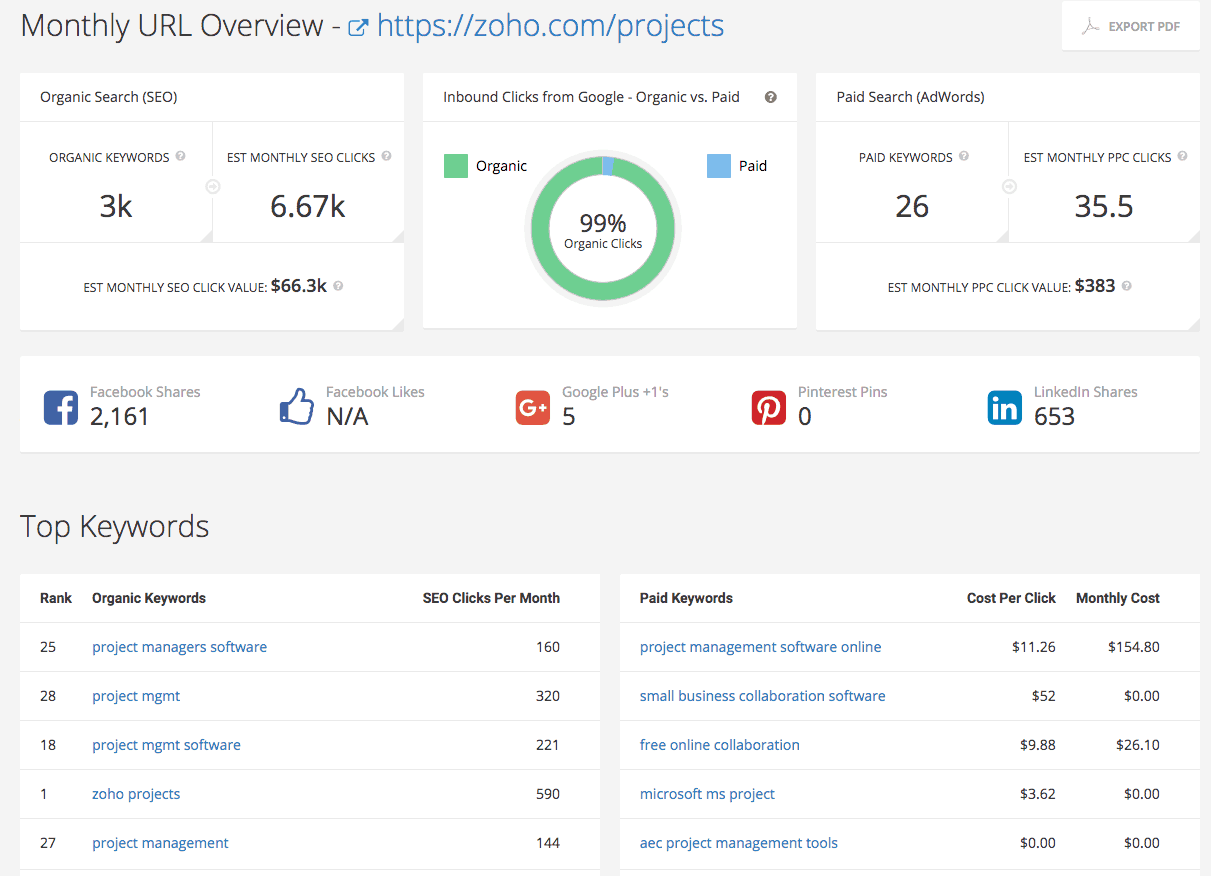Viewport: 1211px width, 876px height.
Task: Click the PDF icon in Export button
Action: pyautogui.click(x=1090, y=27)
